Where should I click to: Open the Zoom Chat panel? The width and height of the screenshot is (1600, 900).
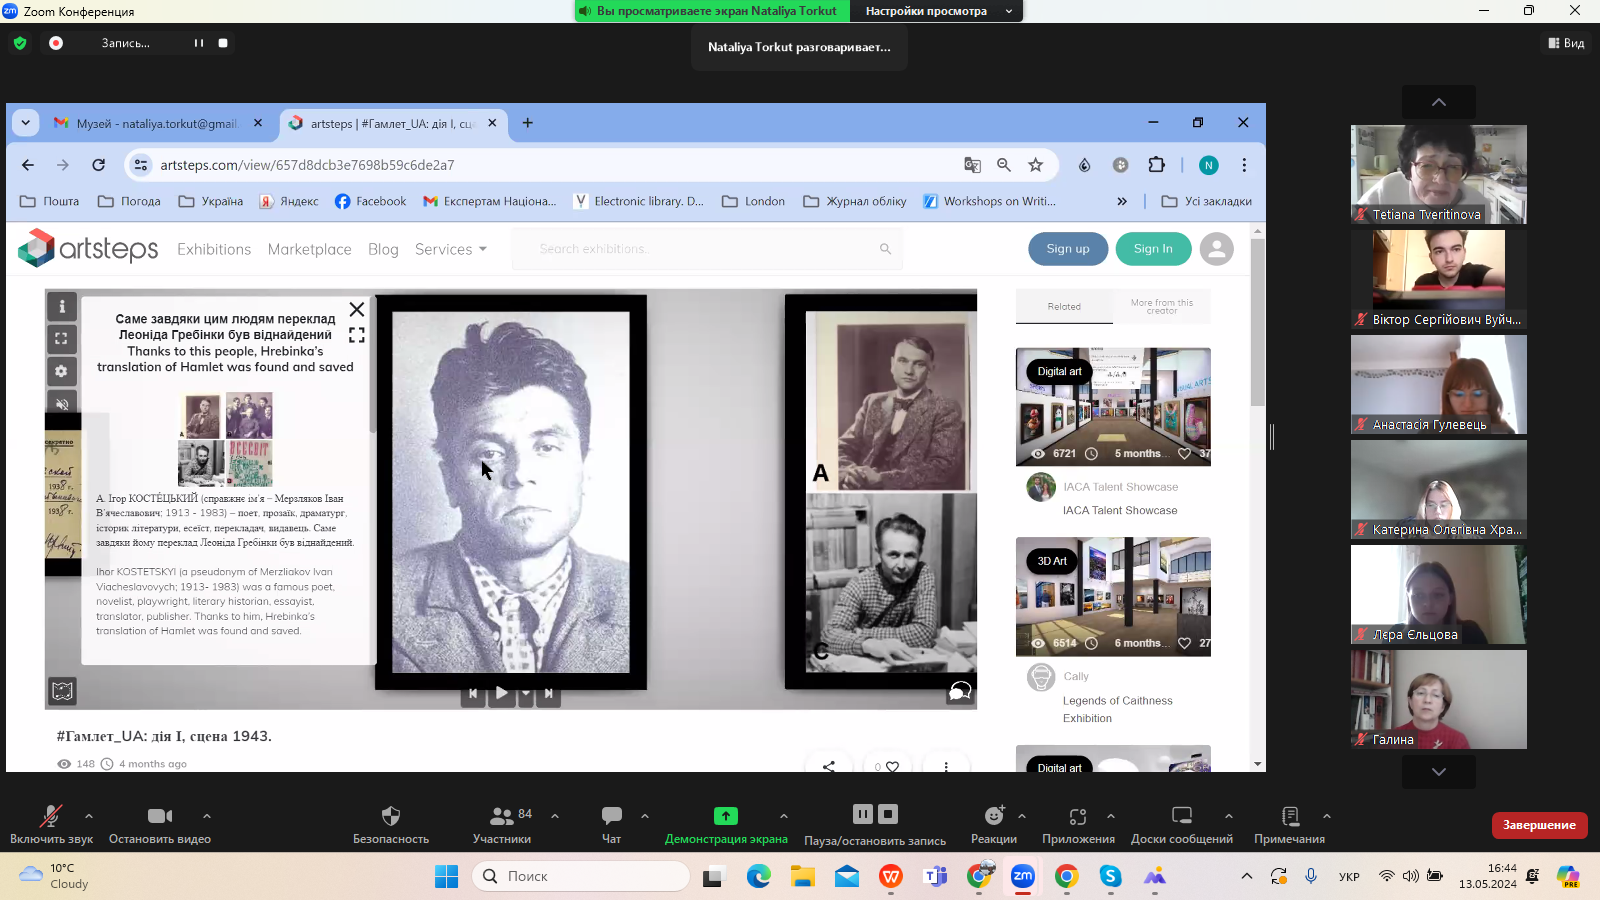(x=611, y=816)
